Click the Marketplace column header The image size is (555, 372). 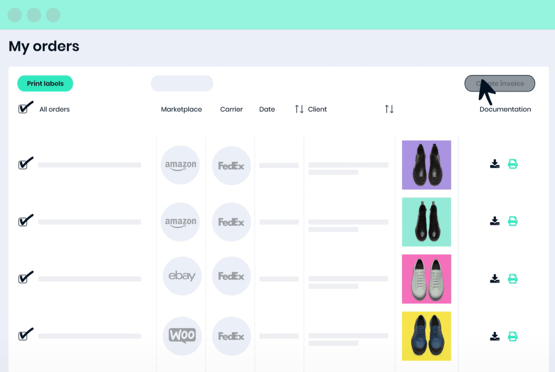pyautogui.click(x=181, y=109)
